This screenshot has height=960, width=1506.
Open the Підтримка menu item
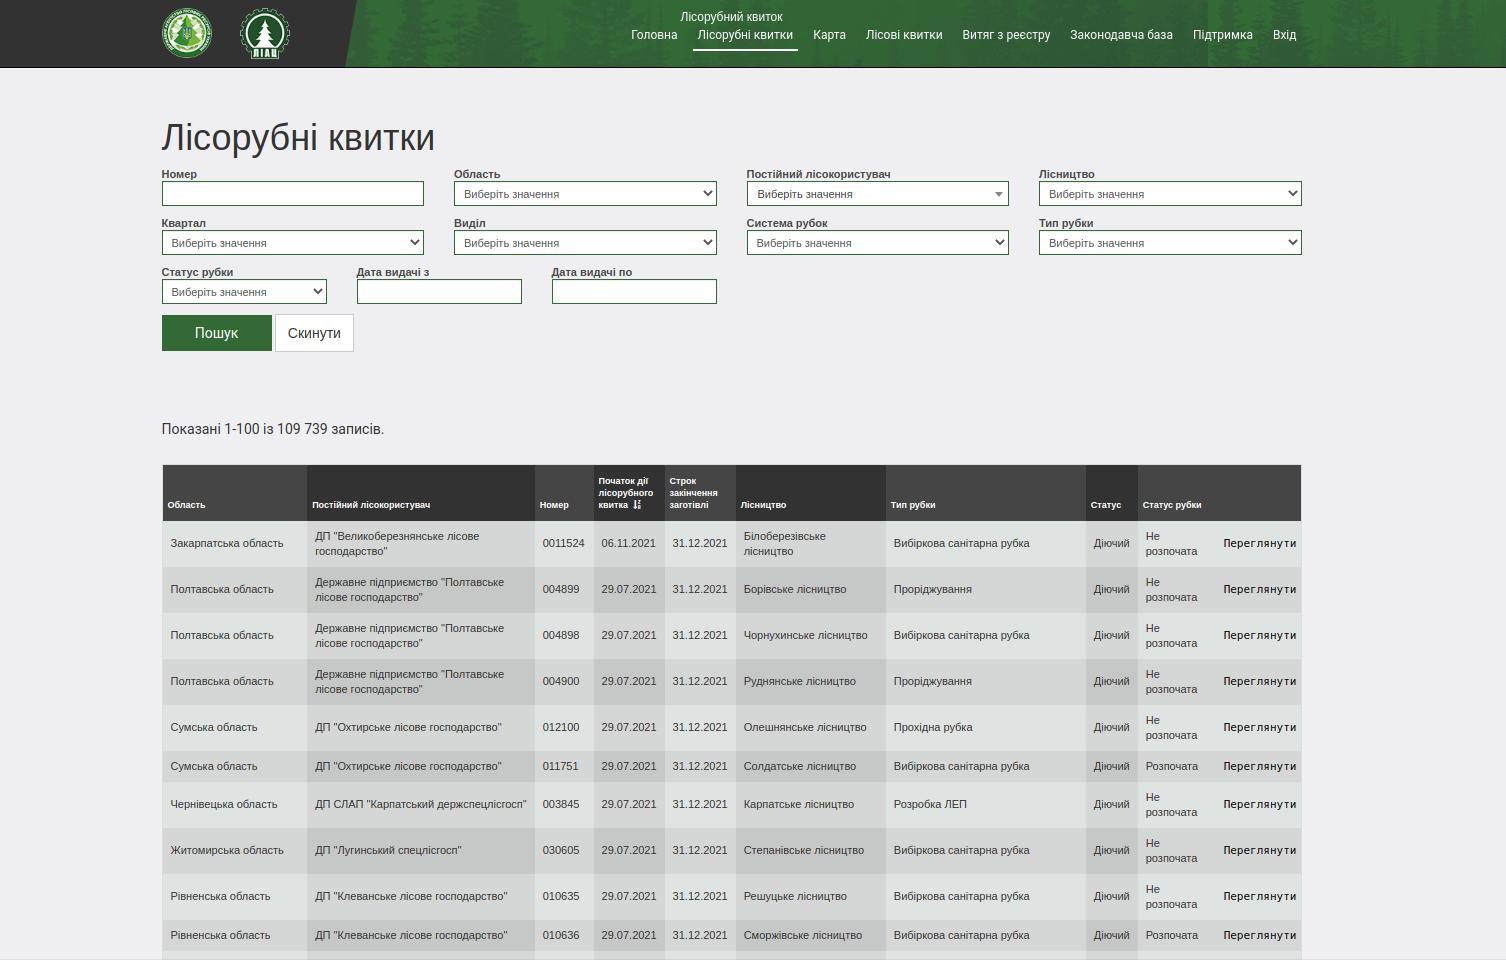tap(1222, 35)
